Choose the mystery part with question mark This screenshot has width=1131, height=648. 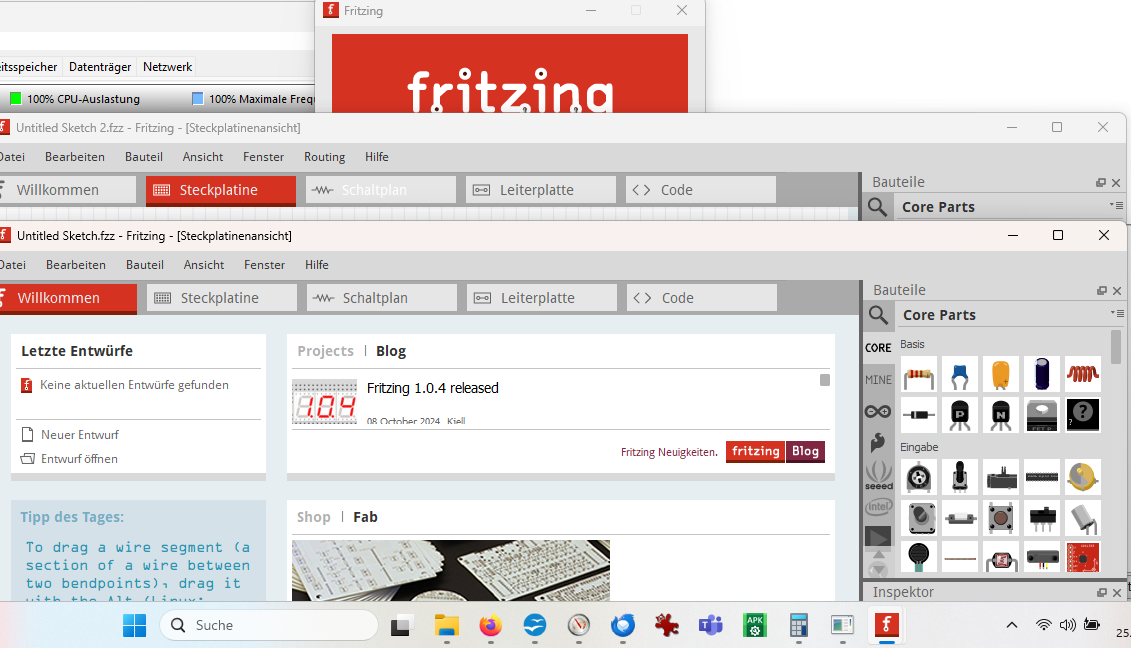click(x=1082, y=414)
